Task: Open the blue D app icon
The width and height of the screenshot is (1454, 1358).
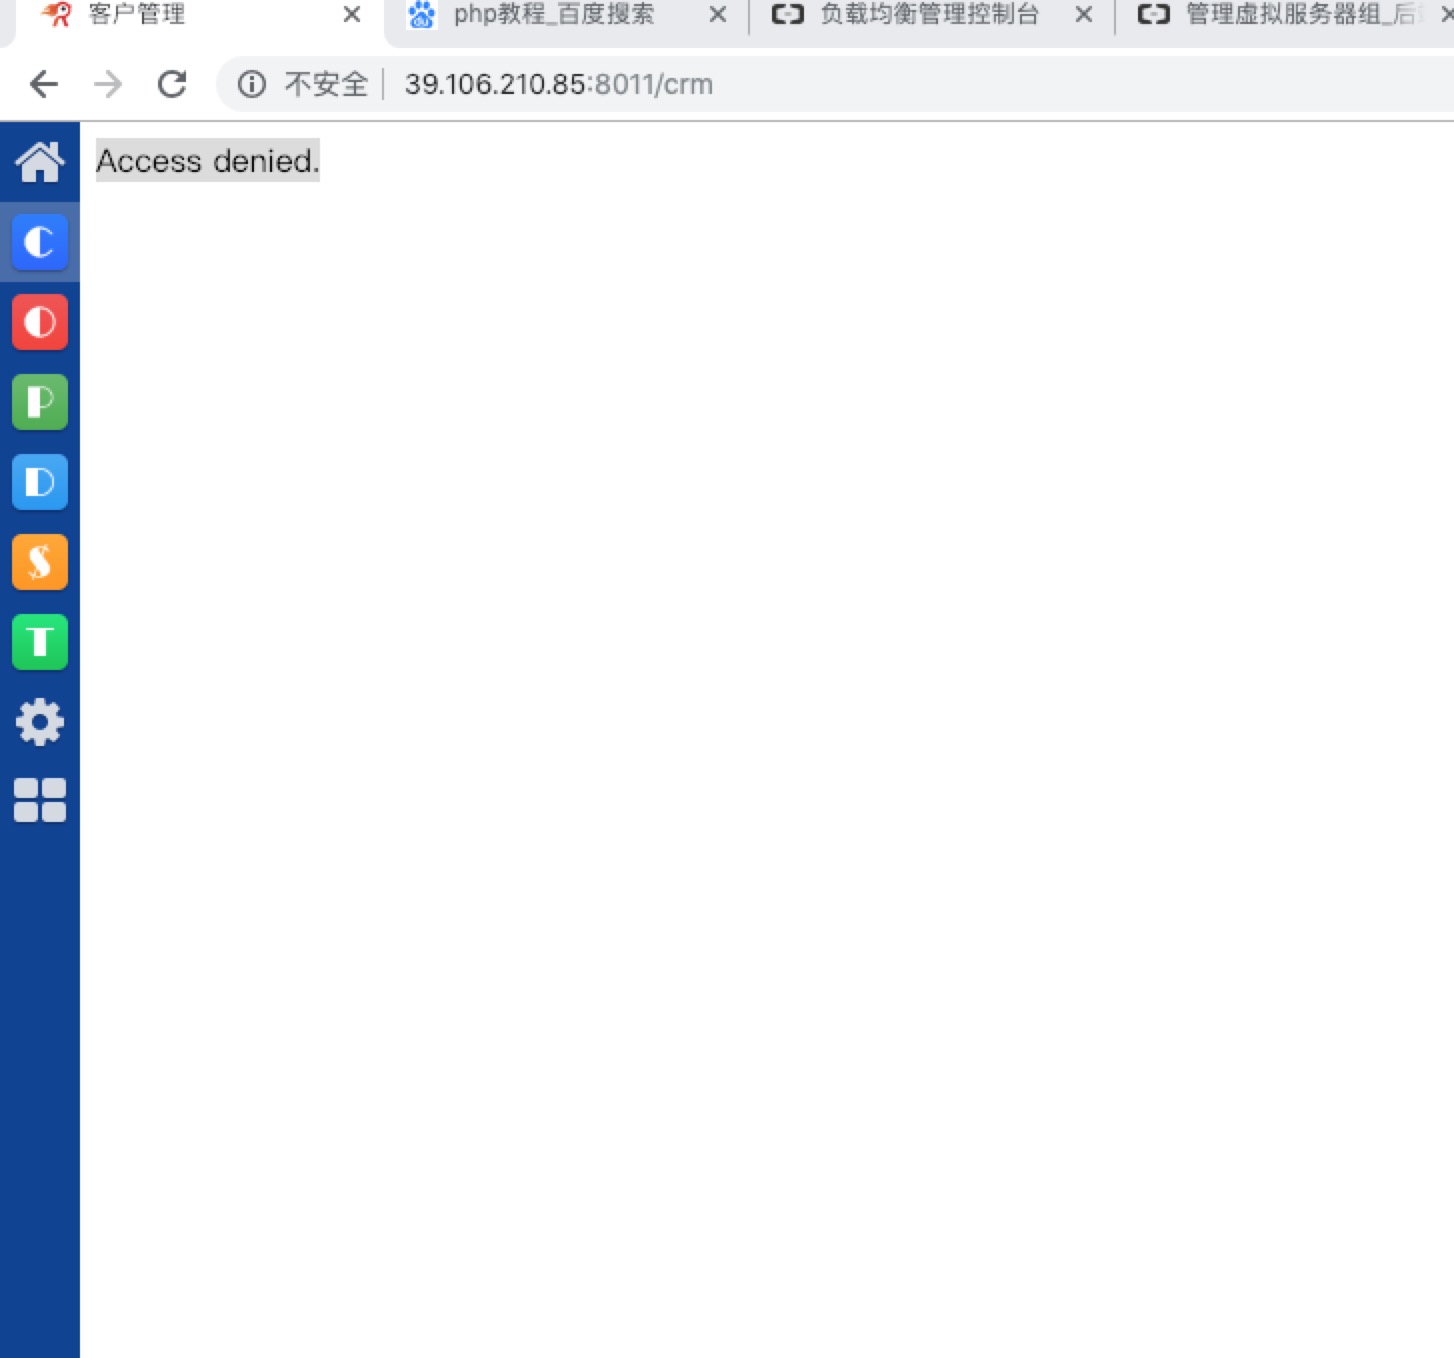Action: tap(40, 482)
